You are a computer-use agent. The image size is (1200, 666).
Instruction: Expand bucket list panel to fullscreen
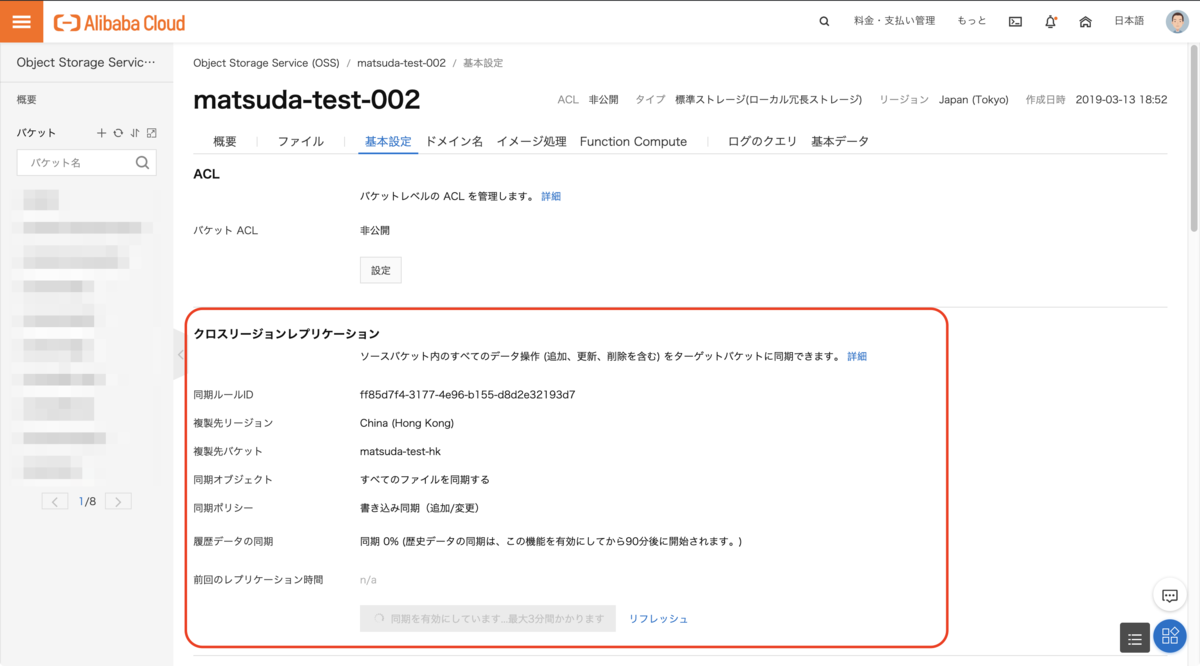click(x=151, y=133)
